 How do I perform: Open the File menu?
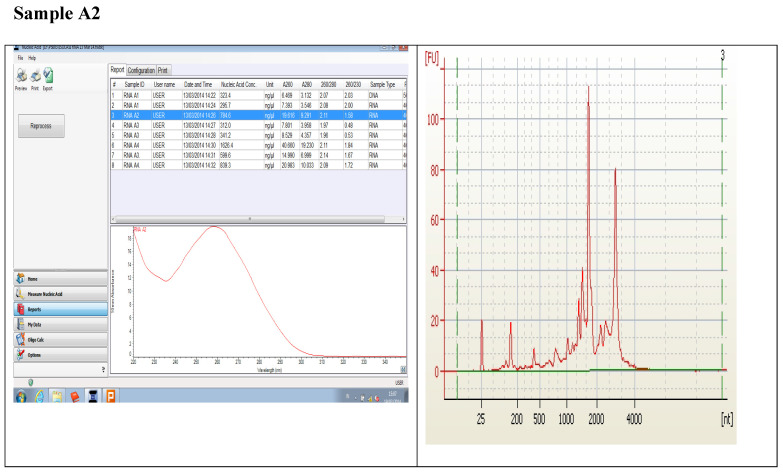(x=20, y=58)
